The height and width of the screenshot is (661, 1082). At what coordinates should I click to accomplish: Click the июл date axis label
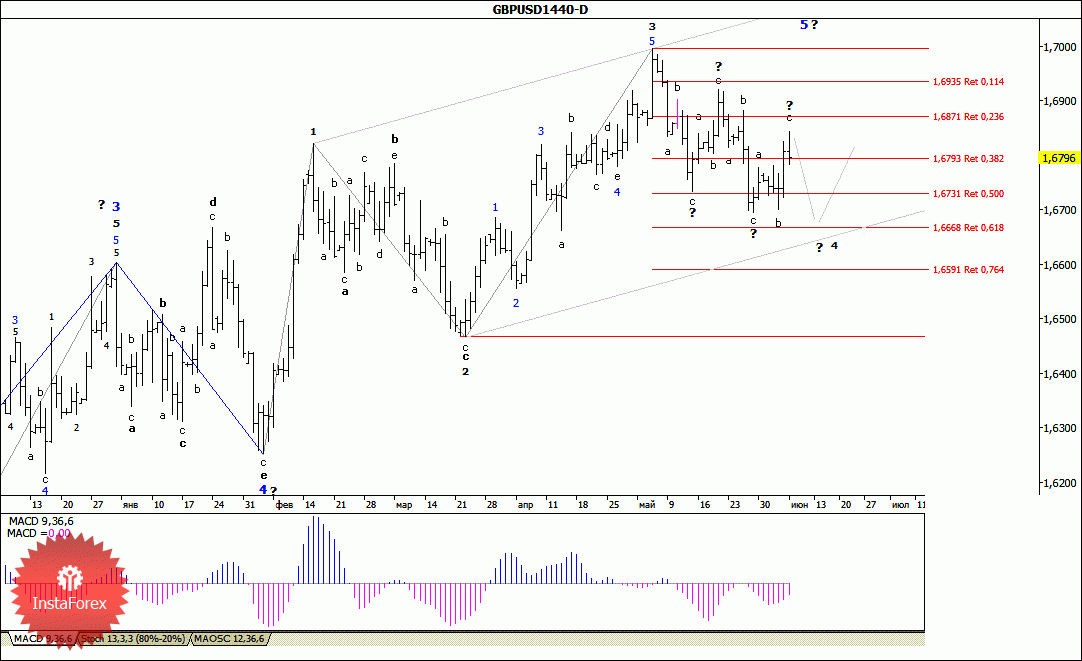tap(900, 505)
